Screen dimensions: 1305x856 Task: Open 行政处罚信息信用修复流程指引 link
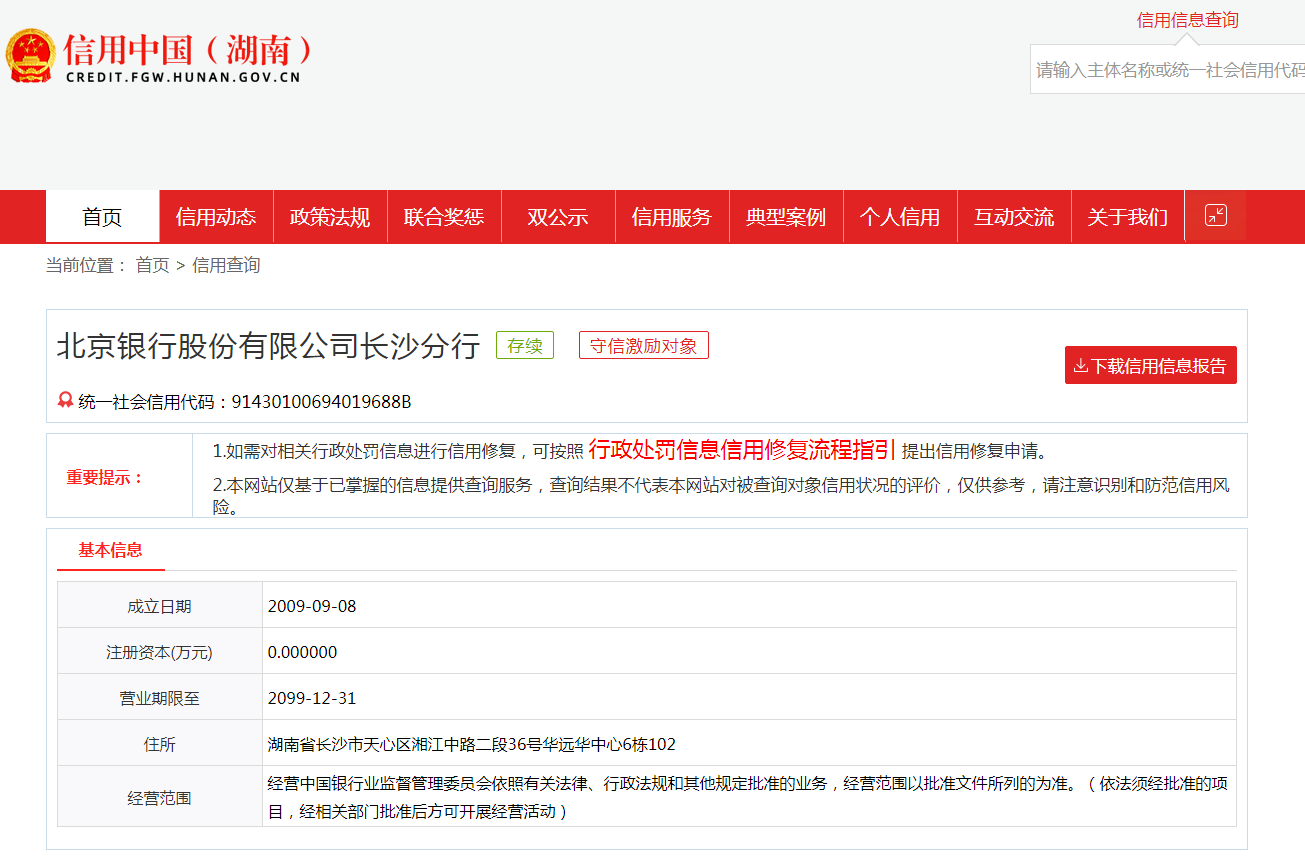click(742, 449)
